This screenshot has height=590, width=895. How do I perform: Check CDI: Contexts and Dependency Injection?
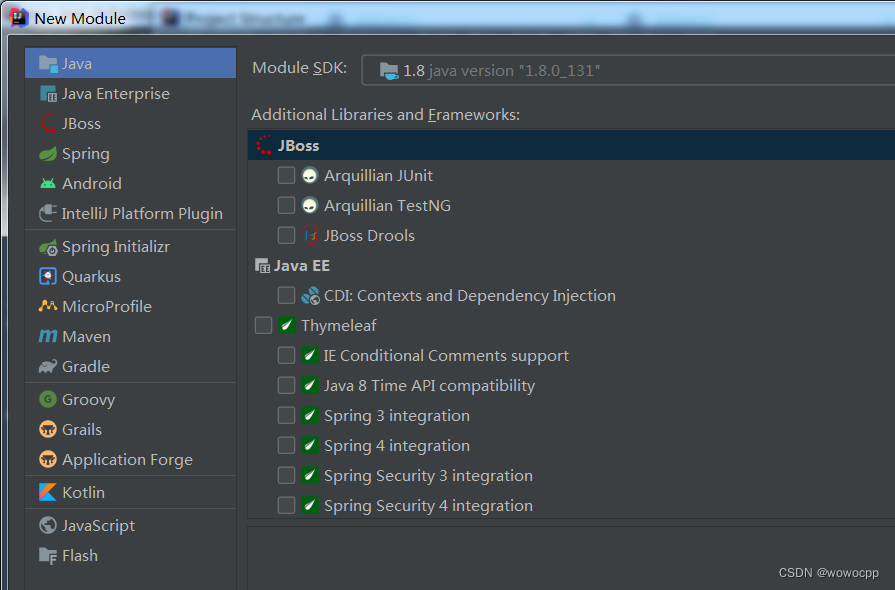point(286,296)
